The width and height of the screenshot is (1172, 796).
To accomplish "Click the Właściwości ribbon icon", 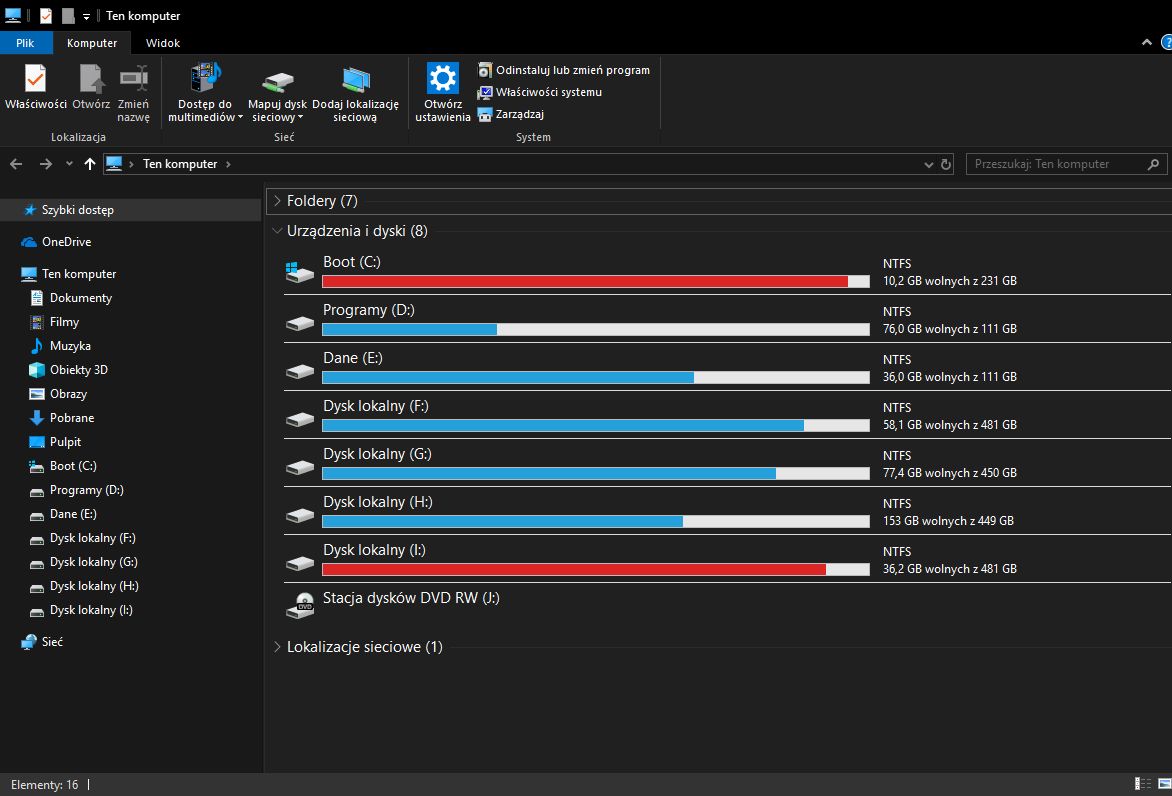I will [x=35, y=79].
